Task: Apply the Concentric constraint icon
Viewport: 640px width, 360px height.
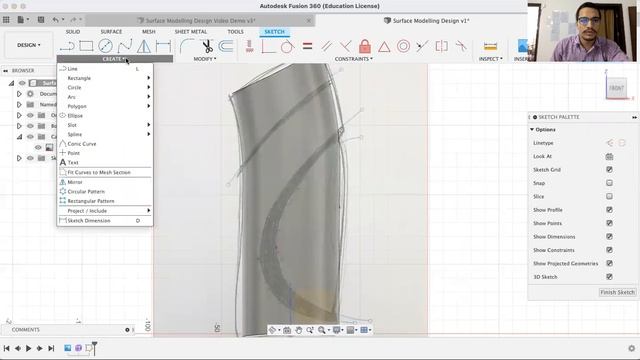Action: [x=403, y=46]
